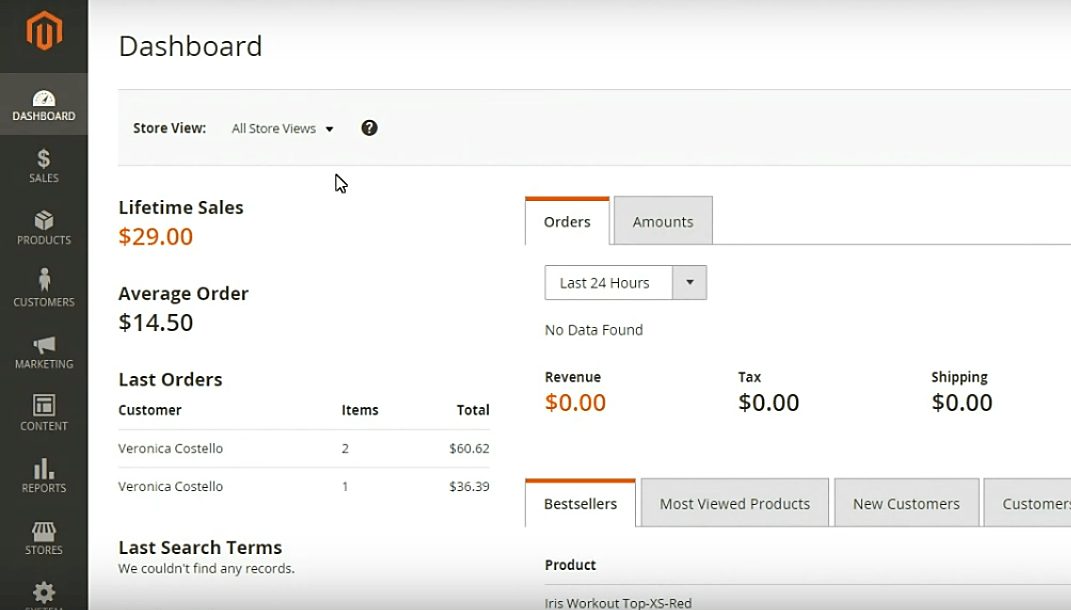
Task: Click the Store View: label
Action: click(x=169, y=128)
